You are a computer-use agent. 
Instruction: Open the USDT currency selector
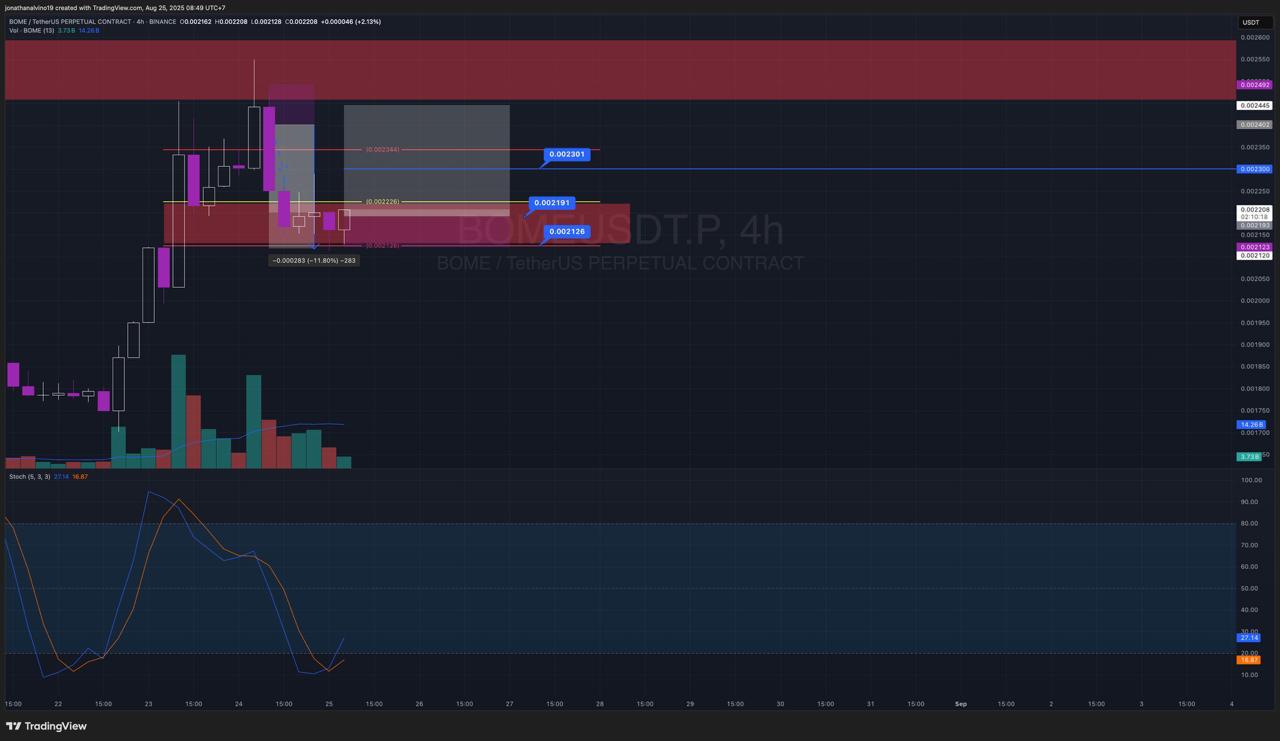click(x=1251, y=22)
